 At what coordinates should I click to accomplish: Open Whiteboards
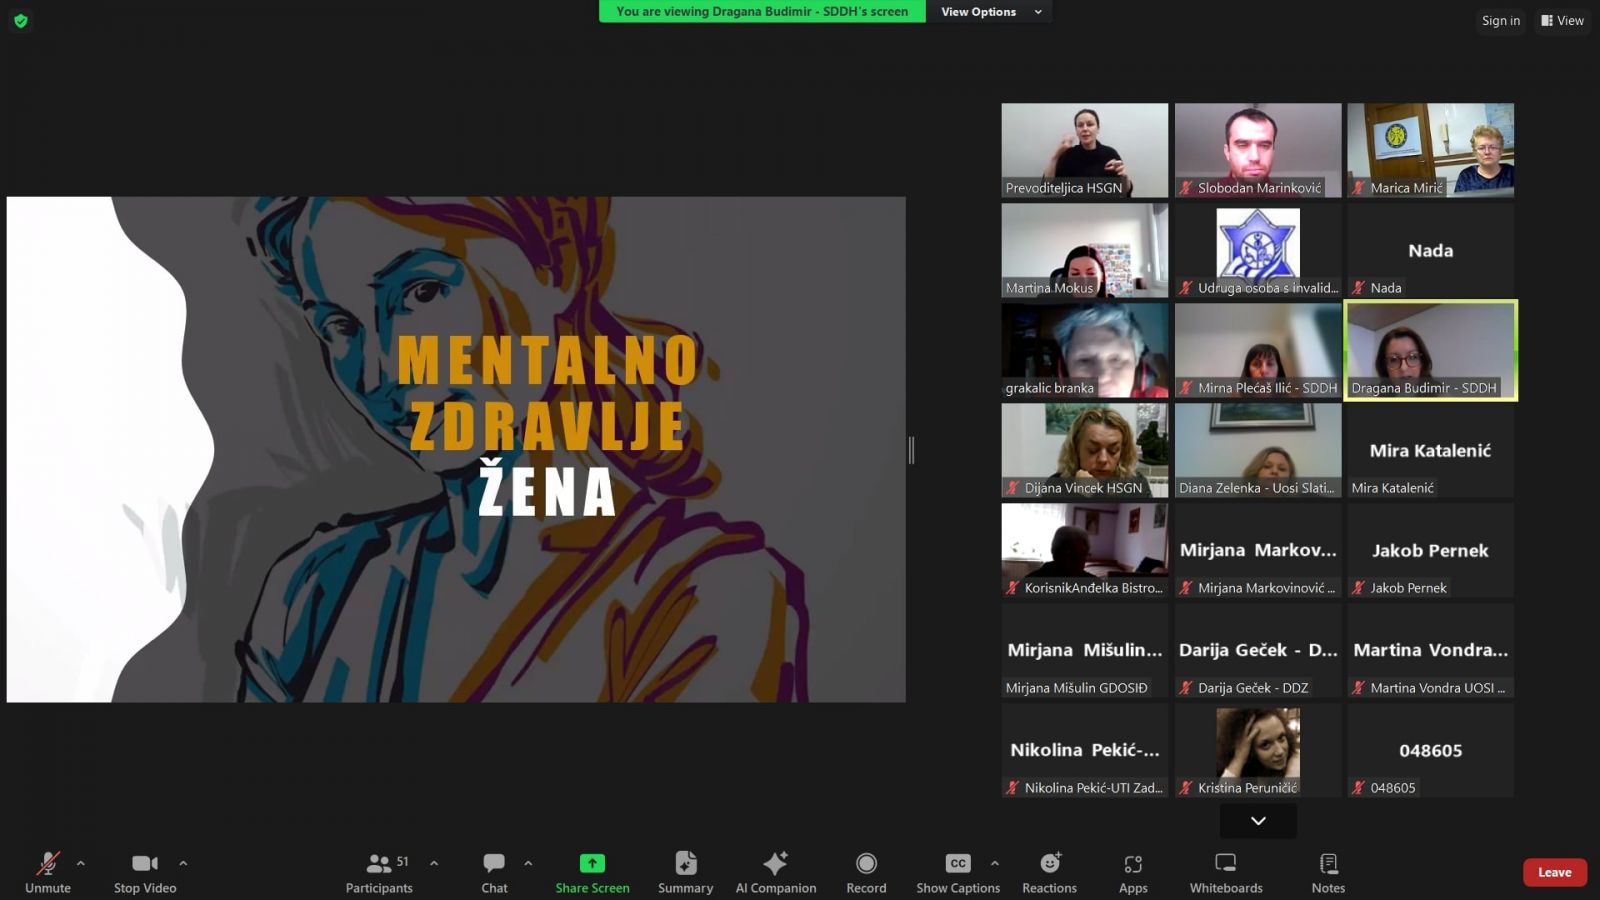click(1225, 872)
